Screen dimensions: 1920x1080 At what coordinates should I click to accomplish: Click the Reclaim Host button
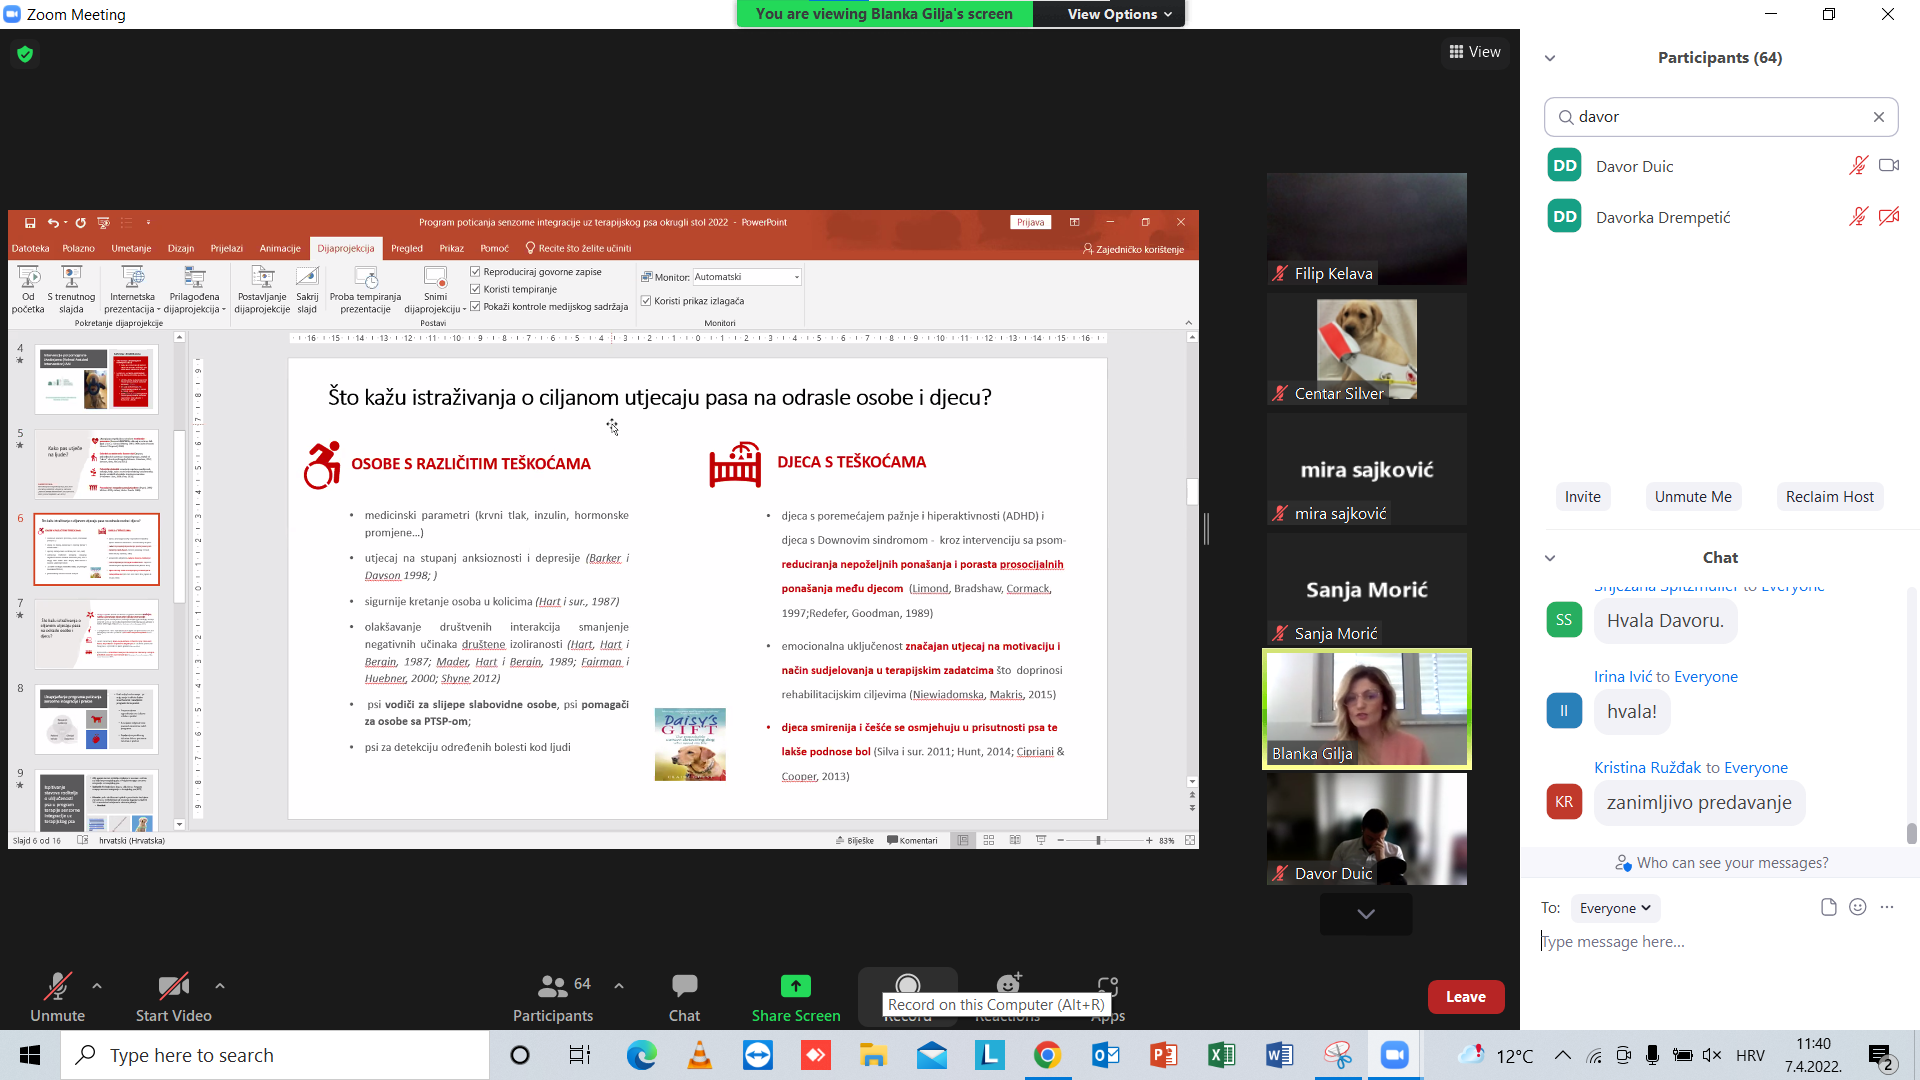(x=1829, y=497)
